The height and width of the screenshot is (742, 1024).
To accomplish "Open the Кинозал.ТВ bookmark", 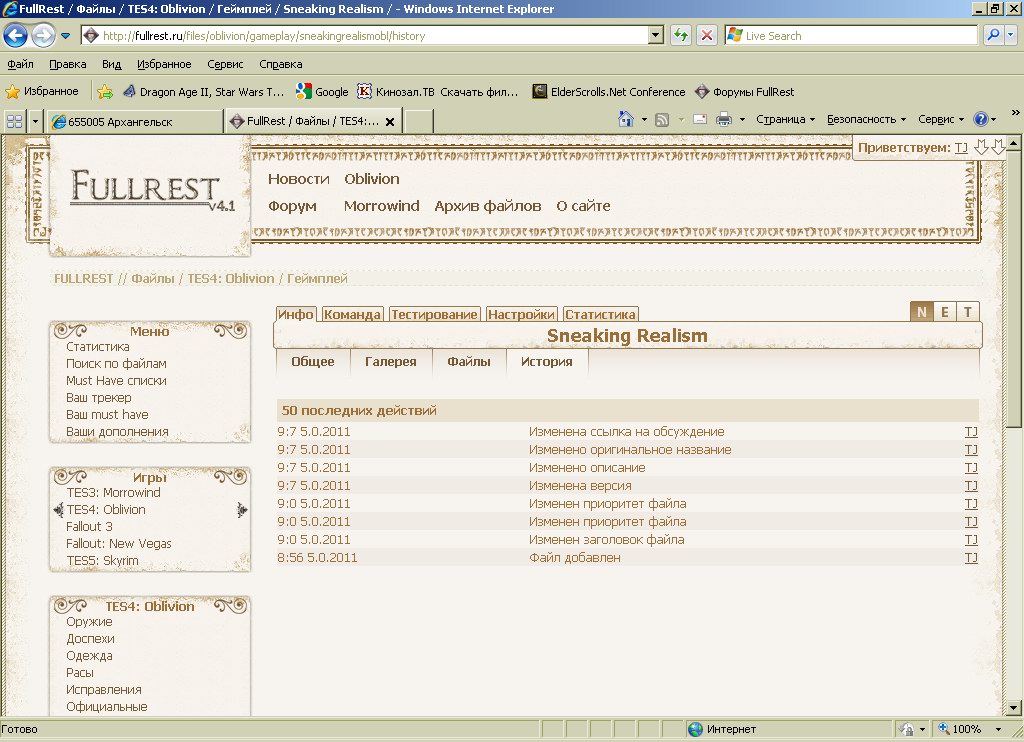I will (x=438, y=92).
